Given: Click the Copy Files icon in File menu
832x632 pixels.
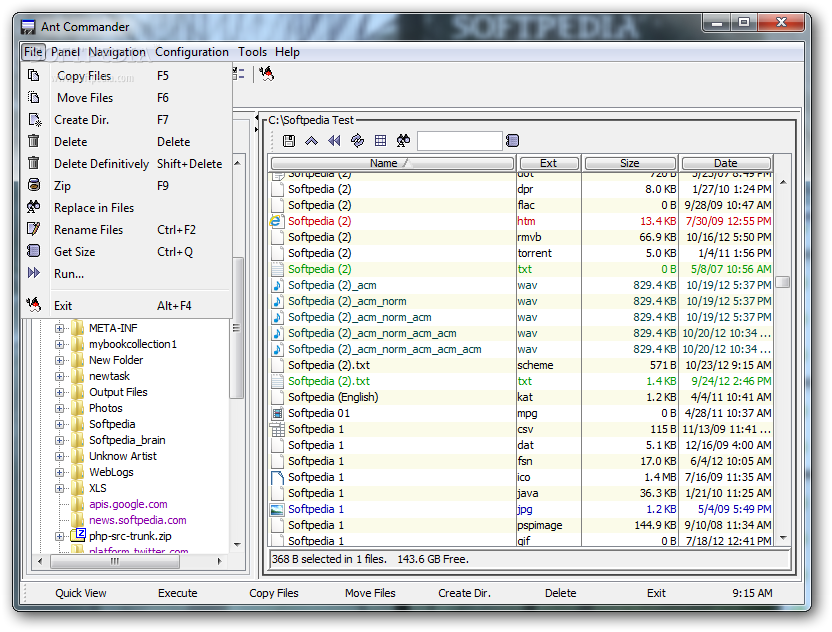Looking at the screenshot, I should pyautogui.click(x=33, y=75).
